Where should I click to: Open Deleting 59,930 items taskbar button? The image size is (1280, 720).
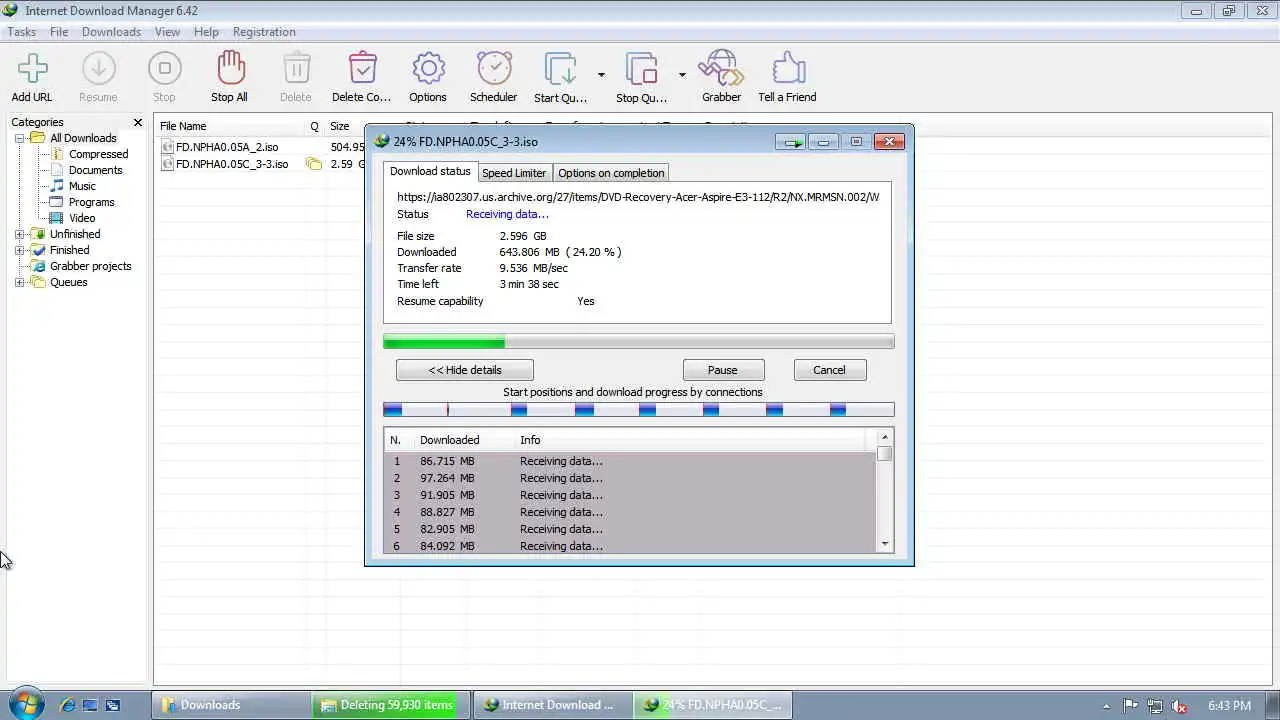(391, 705)
